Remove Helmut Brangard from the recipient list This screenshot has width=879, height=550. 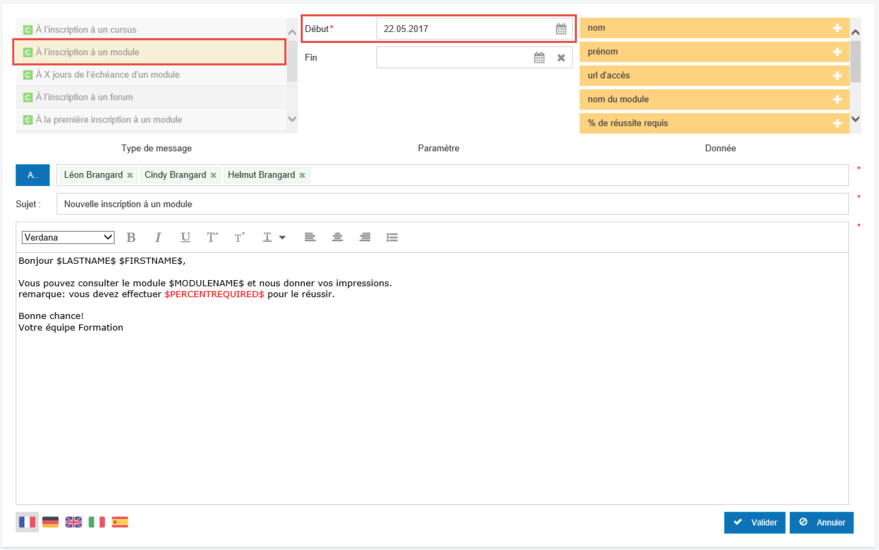point(301,175)
